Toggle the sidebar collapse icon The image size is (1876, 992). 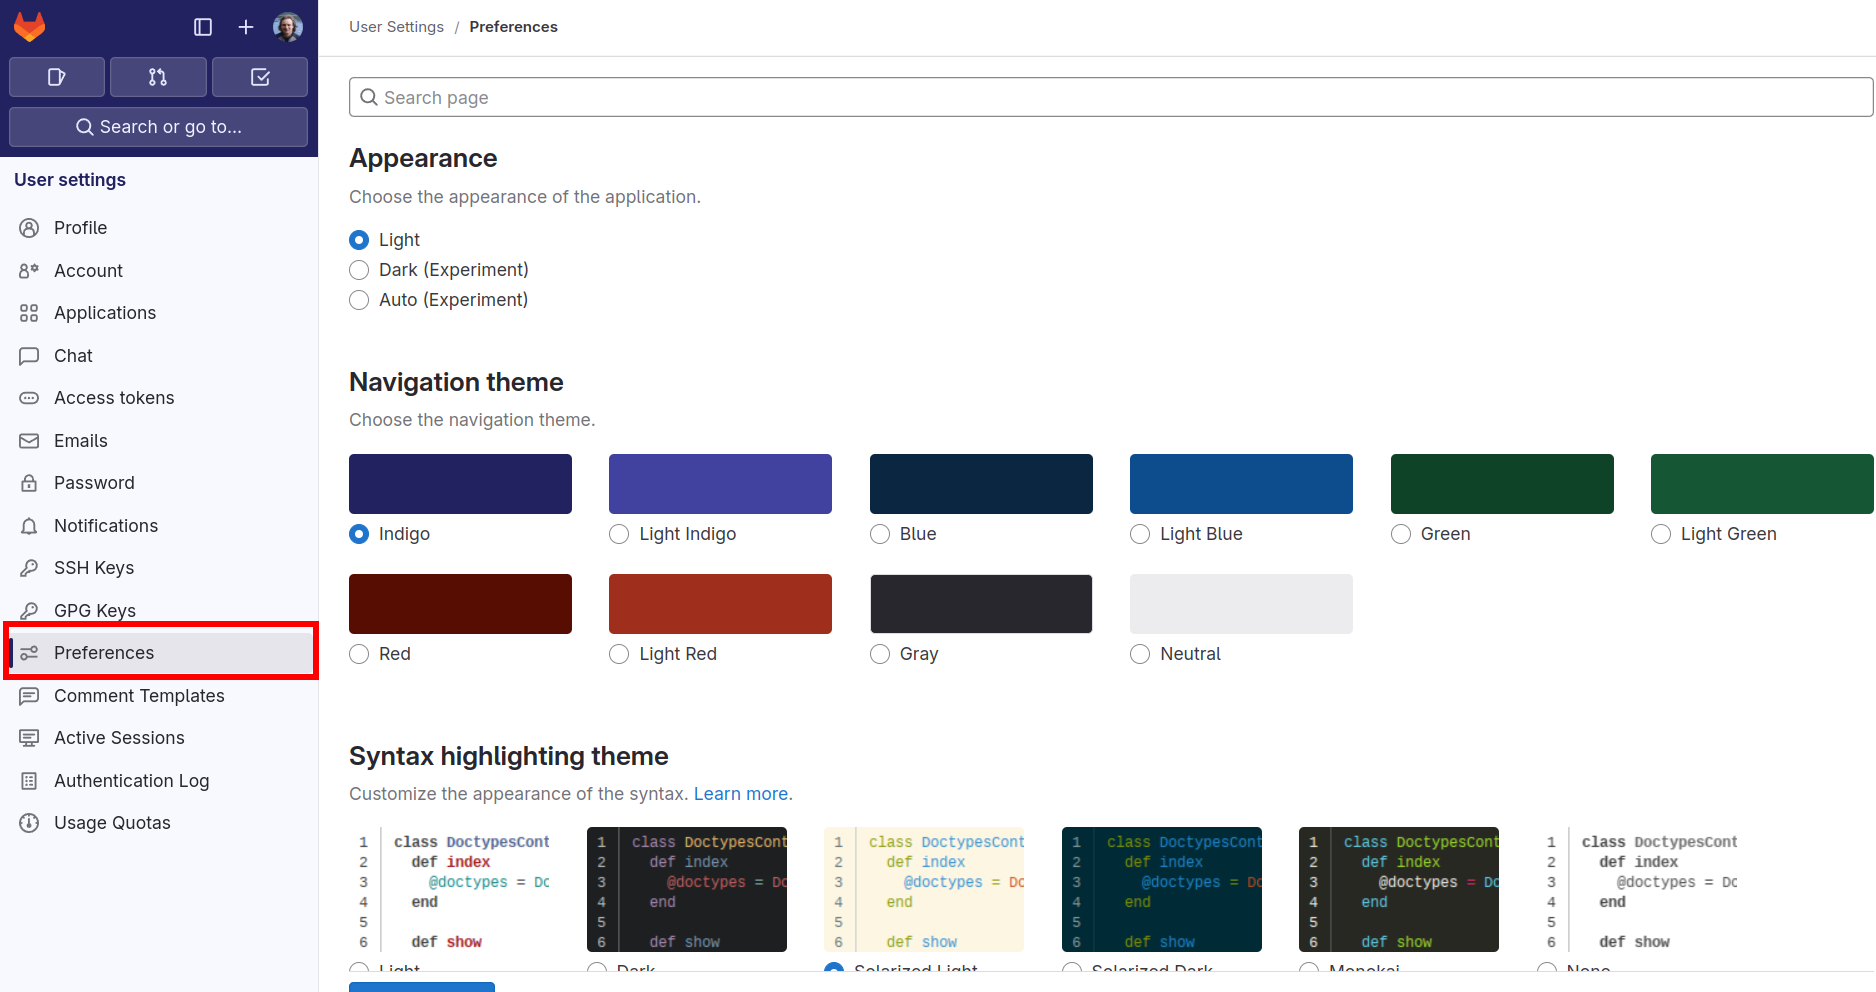(x=203, y=27)
